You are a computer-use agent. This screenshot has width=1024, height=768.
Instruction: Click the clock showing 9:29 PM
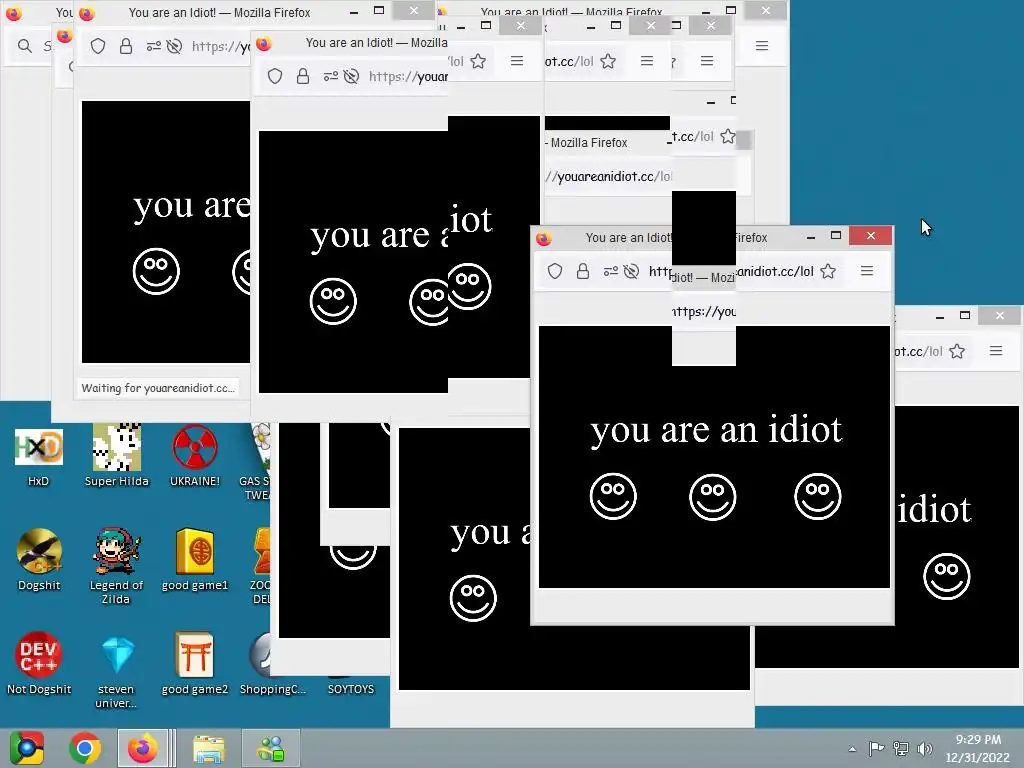pyautogui.click(x=978, y=748)
